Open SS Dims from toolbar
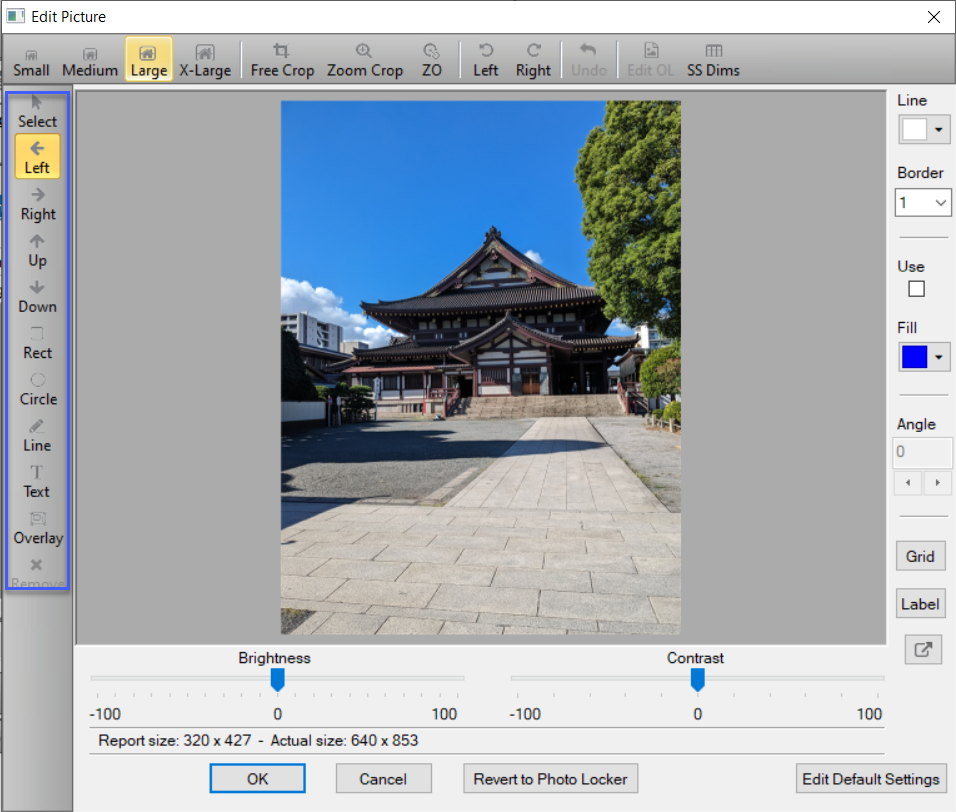Image resolution: width=956 pixels, height=812 pixels. (x=713, y=60)
